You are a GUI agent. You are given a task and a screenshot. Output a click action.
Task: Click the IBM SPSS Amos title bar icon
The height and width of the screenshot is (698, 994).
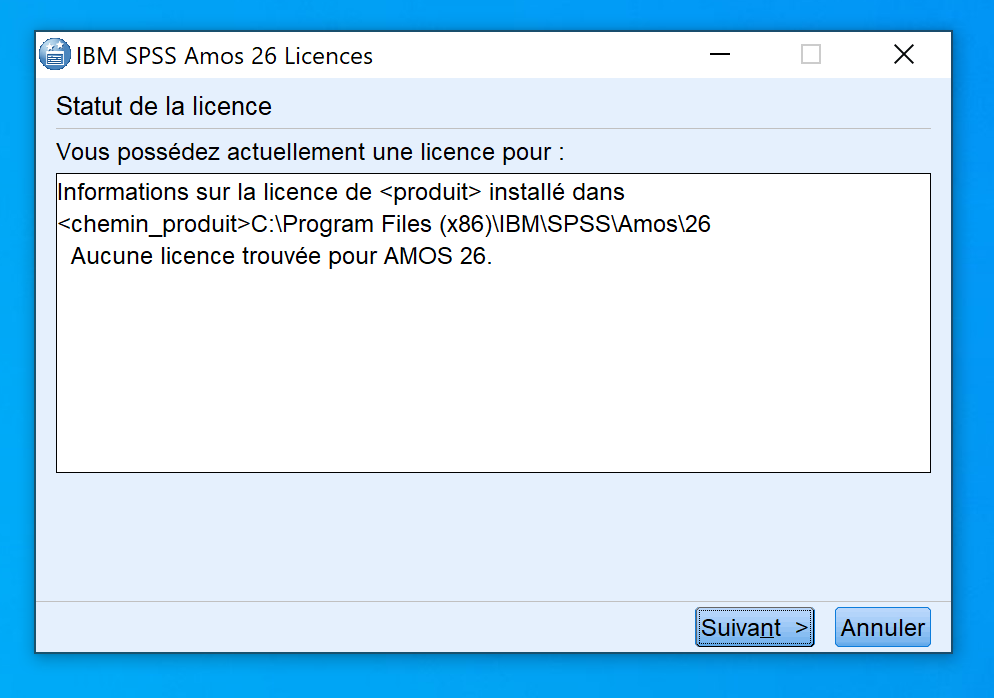(x=55, y=55)
